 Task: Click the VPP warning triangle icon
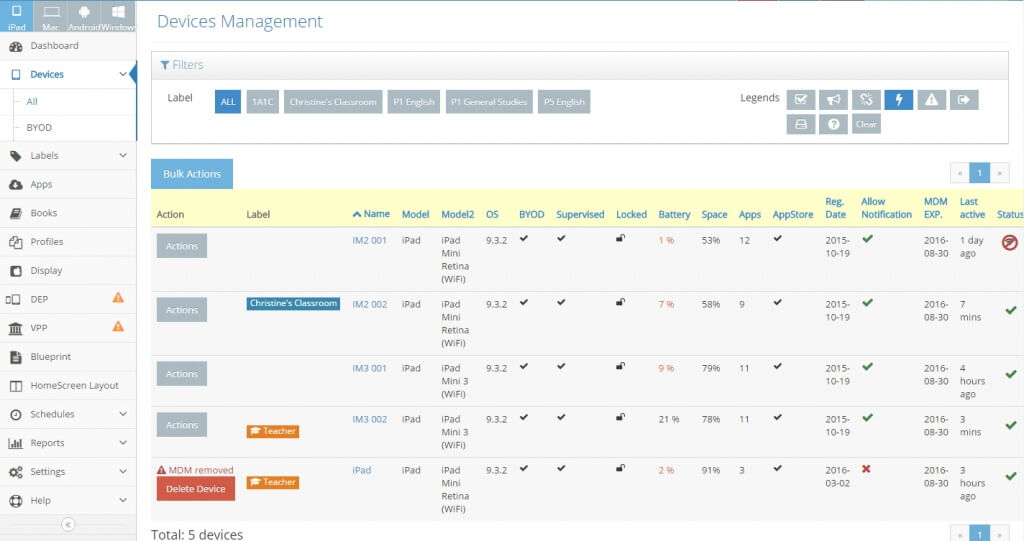click(x=118, y=326)
